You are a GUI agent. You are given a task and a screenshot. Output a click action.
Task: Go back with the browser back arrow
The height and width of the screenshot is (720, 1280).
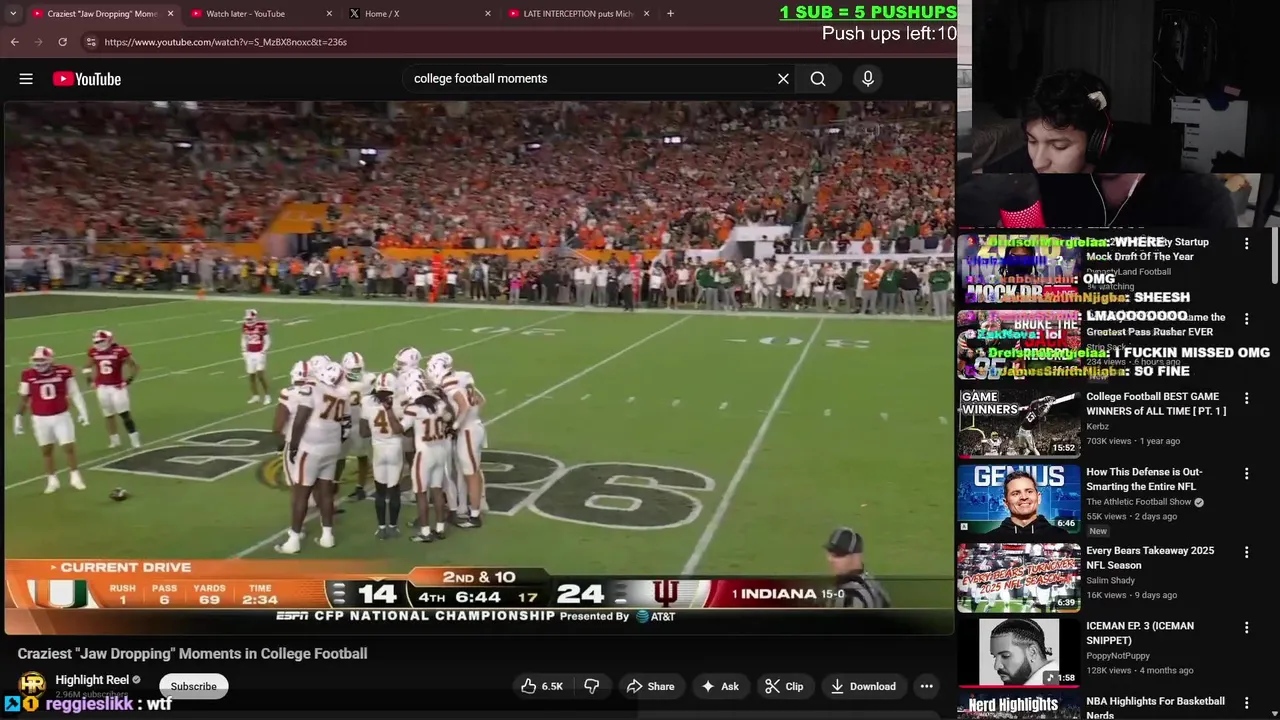click(x=14, y=42)
